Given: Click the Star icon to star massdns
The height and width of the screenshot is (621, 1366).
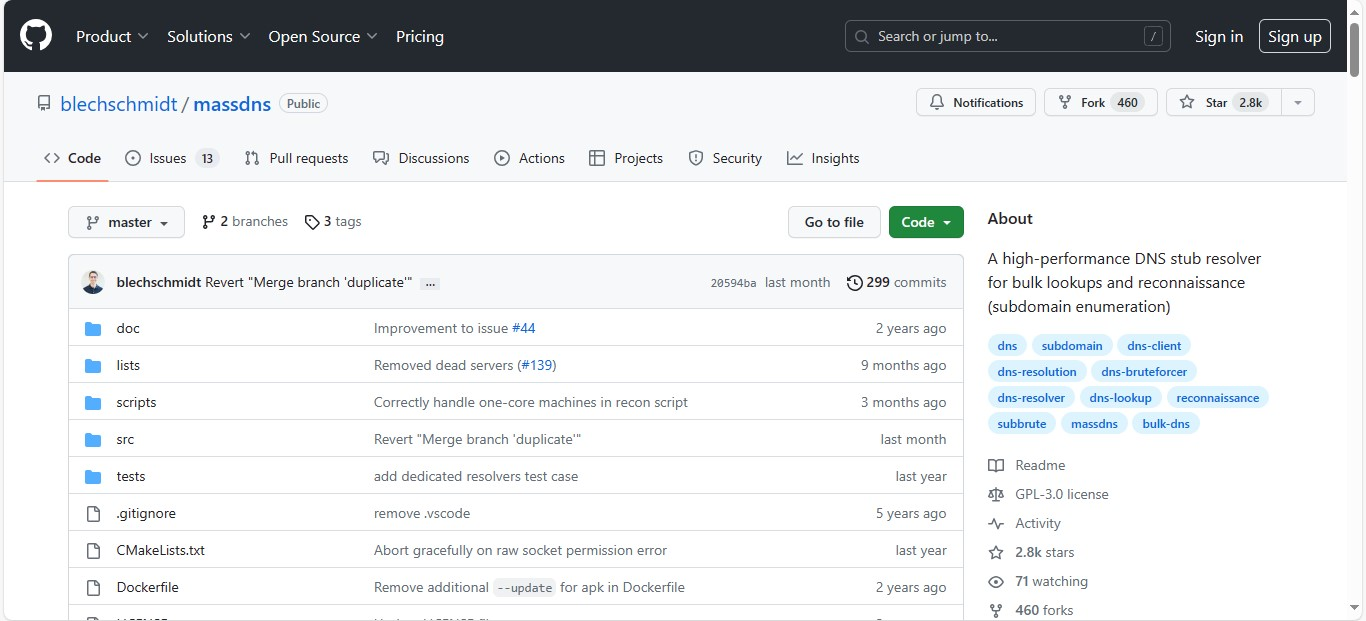Looking at the screenshot, I should pos(1187,102).
